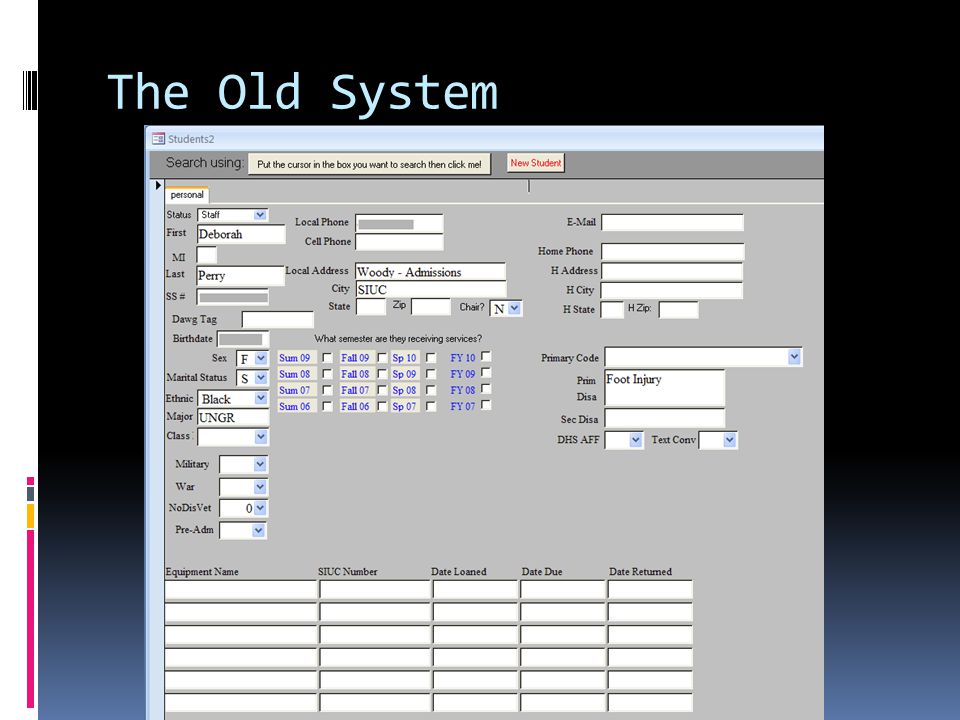The width and height of the screenshot is (960, 720).
Task: Tick the Fall 08 checkbox
Action: click(382, 373)
